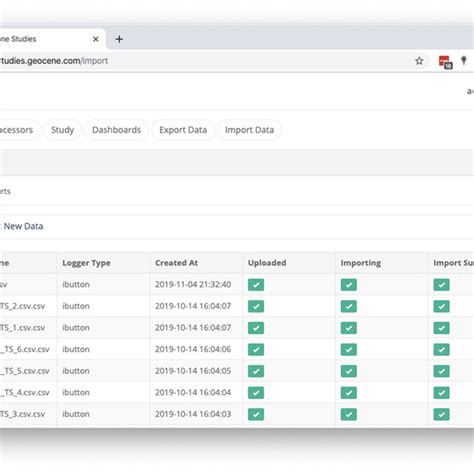Select the Import Data nav button
This screenshot has height=474, width=474.
[249, 130]
